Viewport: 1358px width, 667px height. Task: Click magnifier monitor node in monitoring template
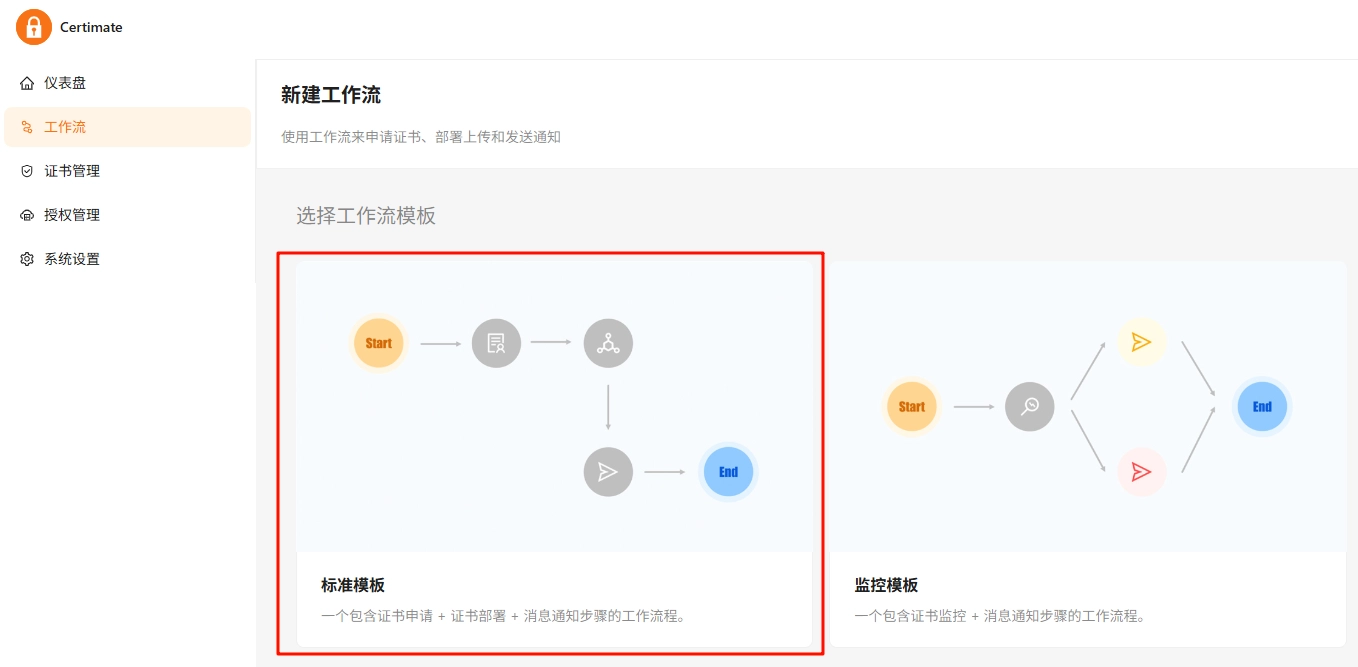point(1029,406)
